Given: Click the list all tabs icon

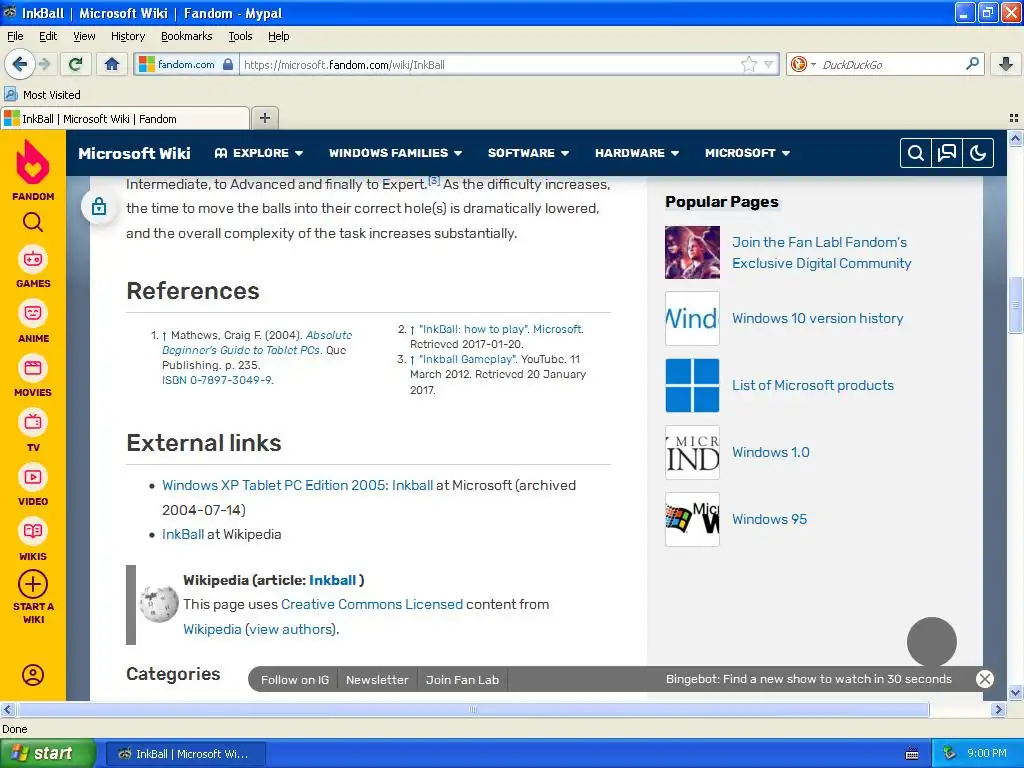Looking at the screenshot, I should coord(1014,118).
